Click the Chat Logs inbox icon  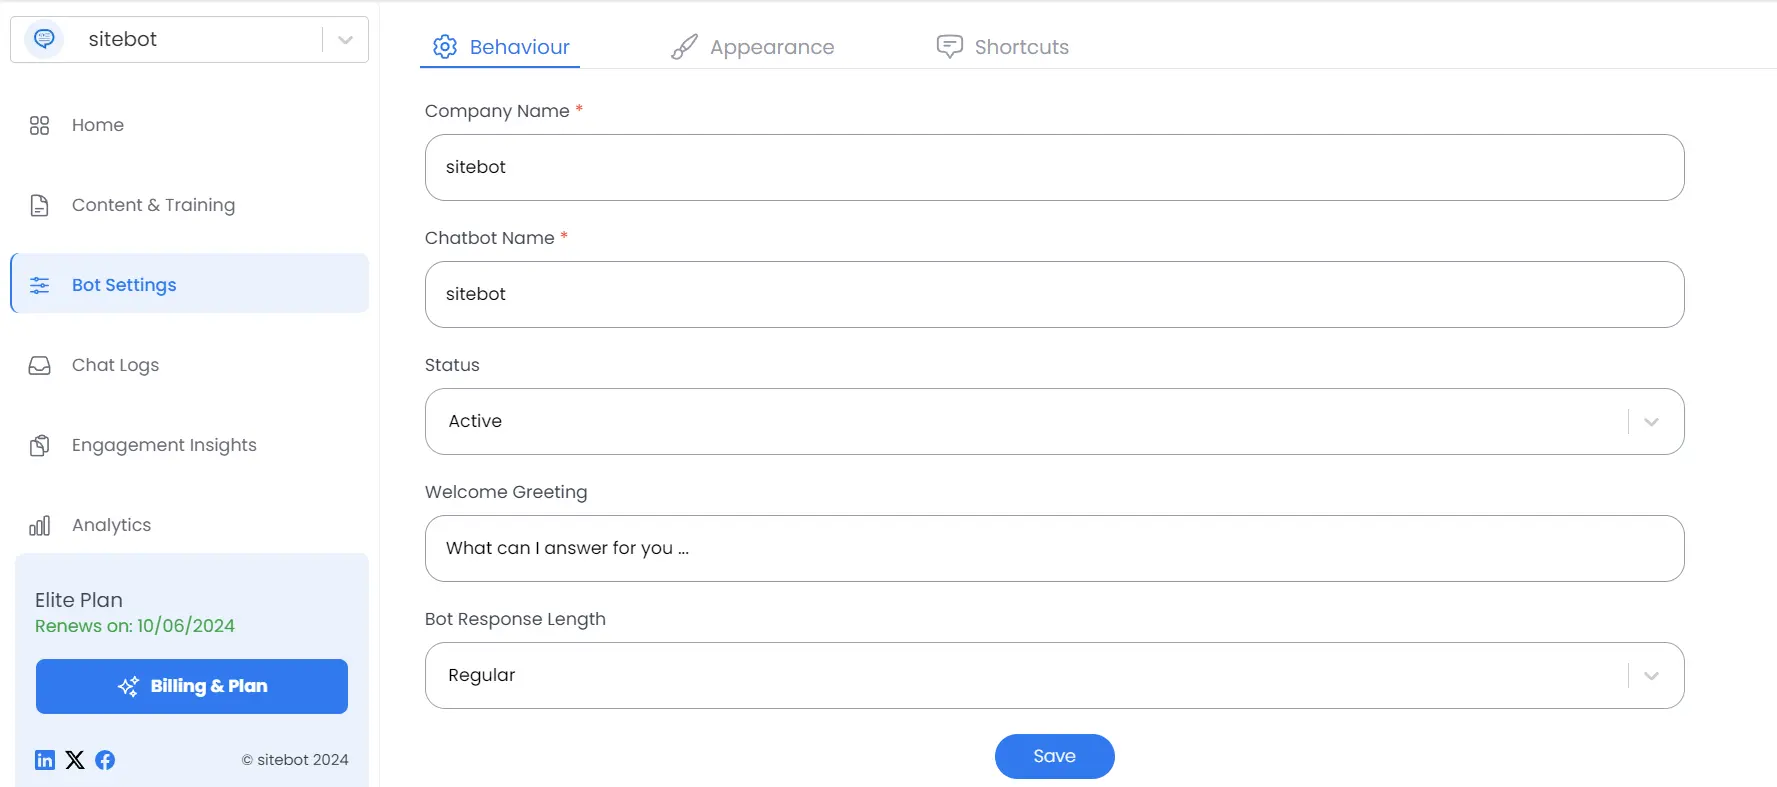(x=39, y=365)
